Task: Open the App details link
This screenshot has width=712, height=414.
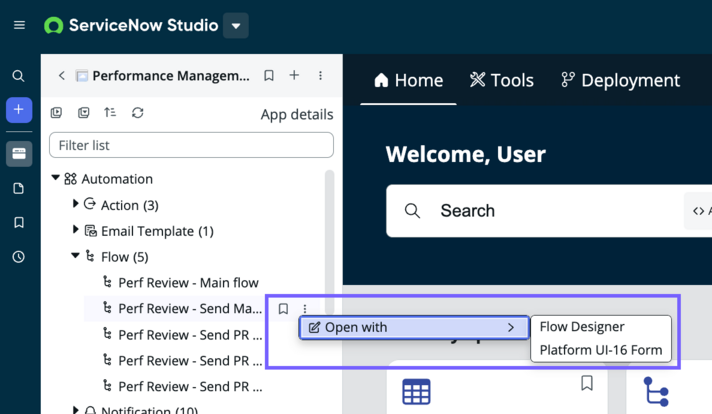Action: click(x=297, y=114)
